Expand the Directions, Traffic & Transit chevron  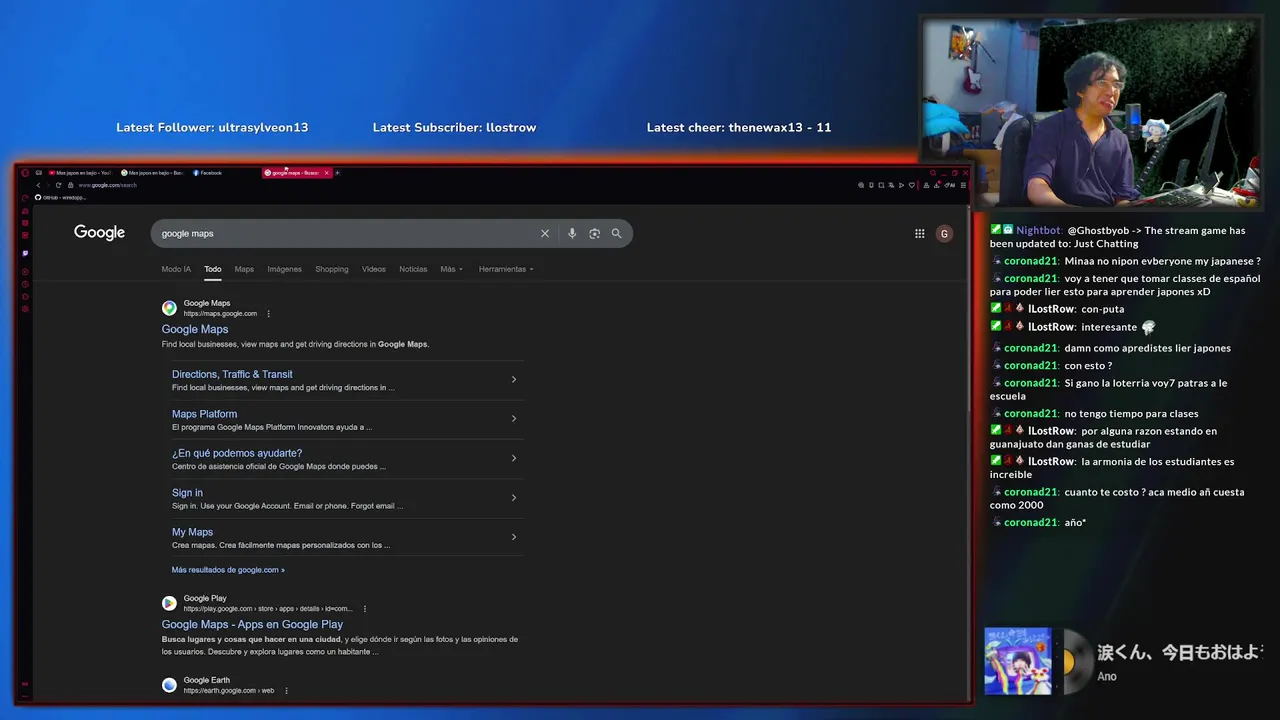pyautogui.click(x=514, y=379)
